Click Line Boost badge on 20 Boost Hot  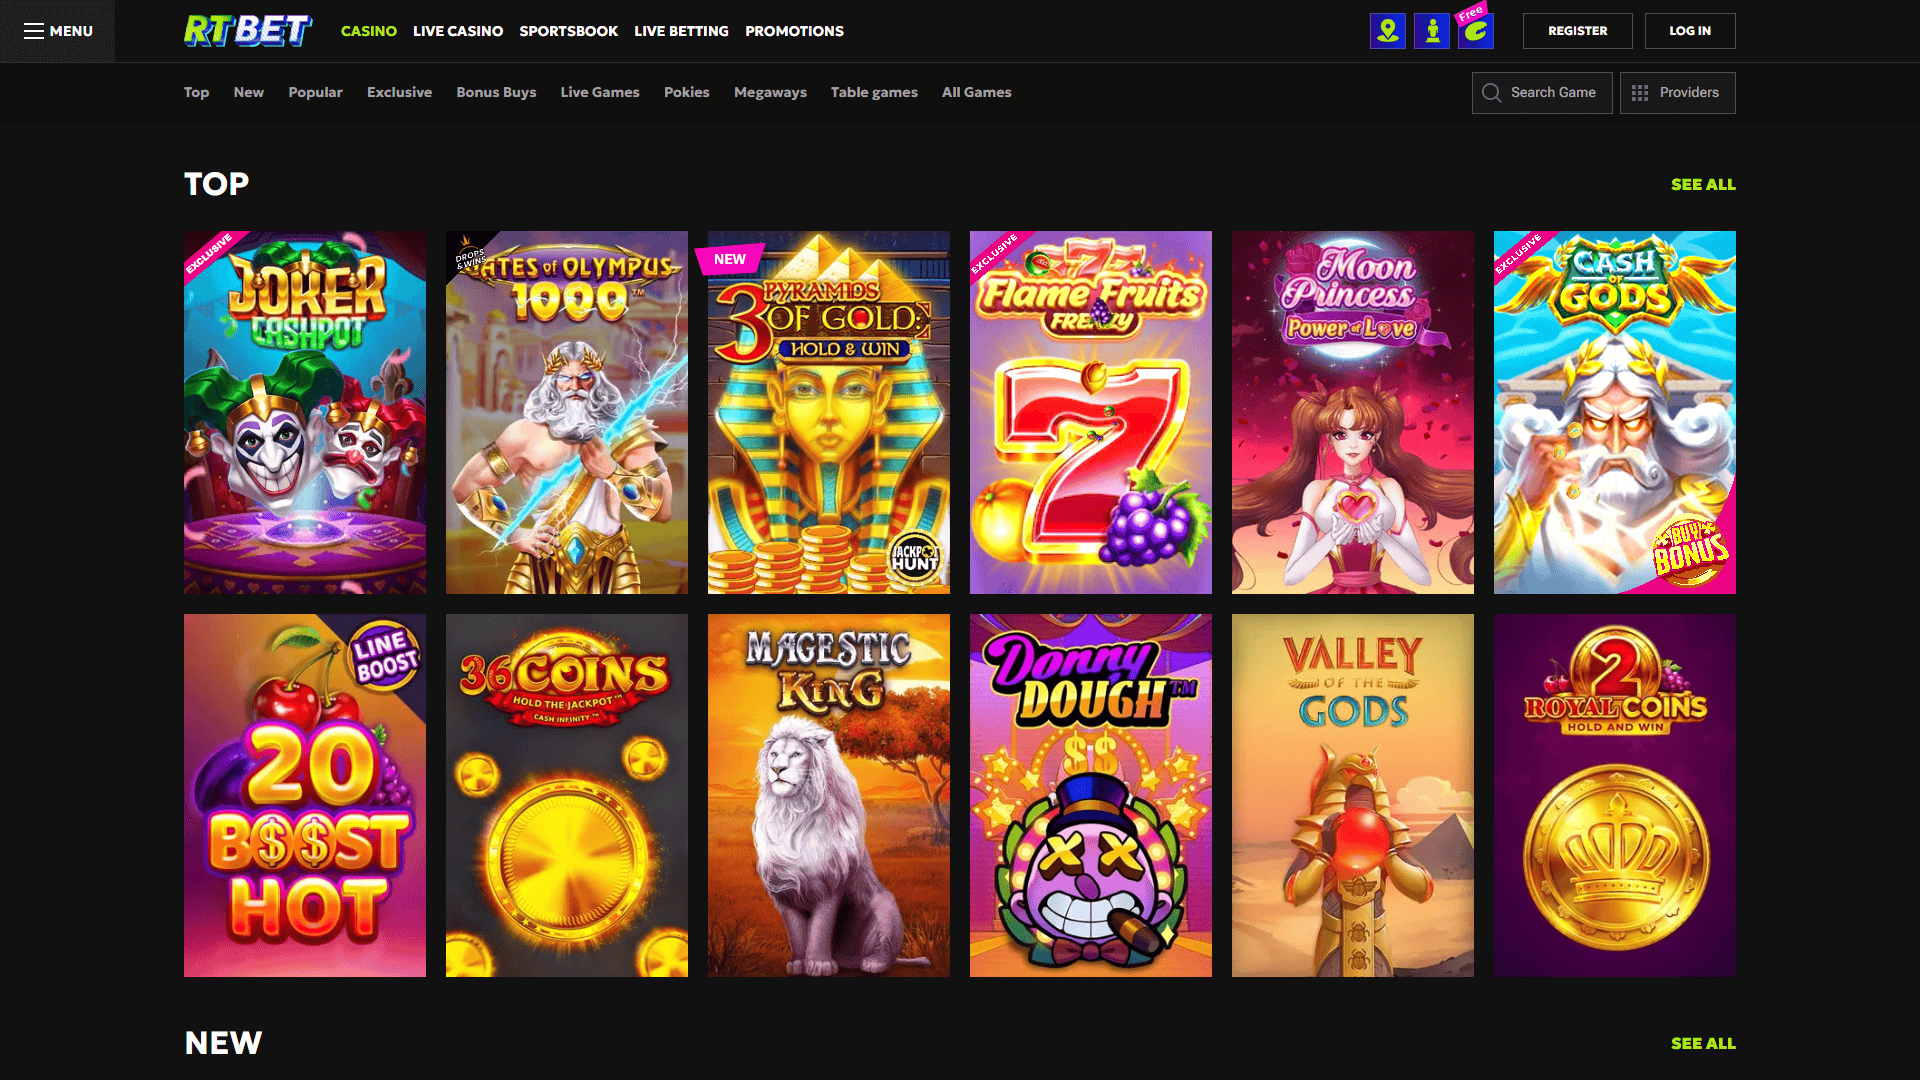tap(385, 656)
